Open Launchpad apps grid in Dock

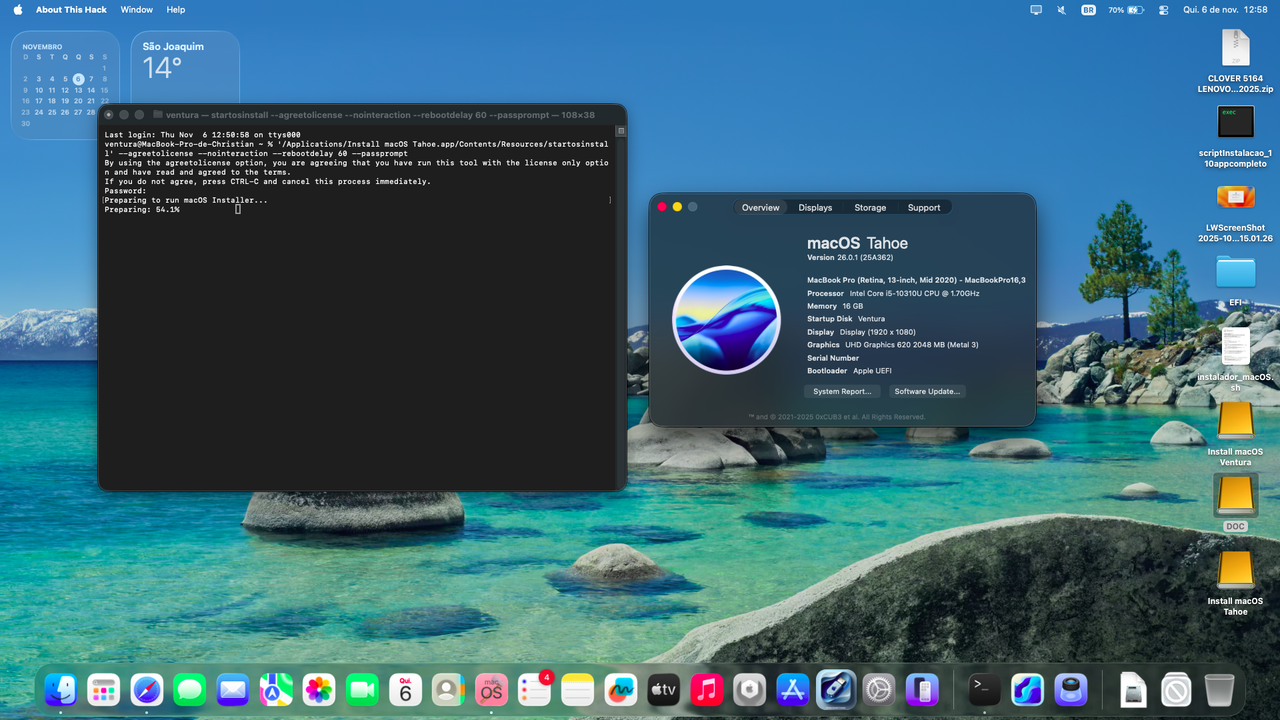[104, 689]
